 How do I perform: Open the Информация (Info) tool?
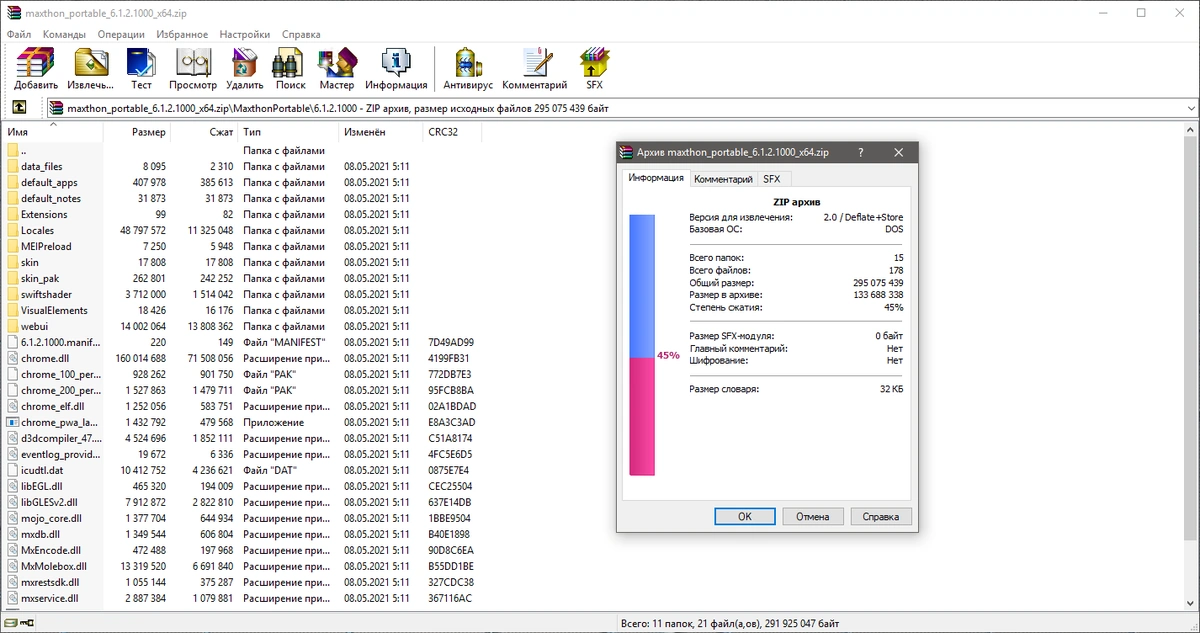coord(396,68)
